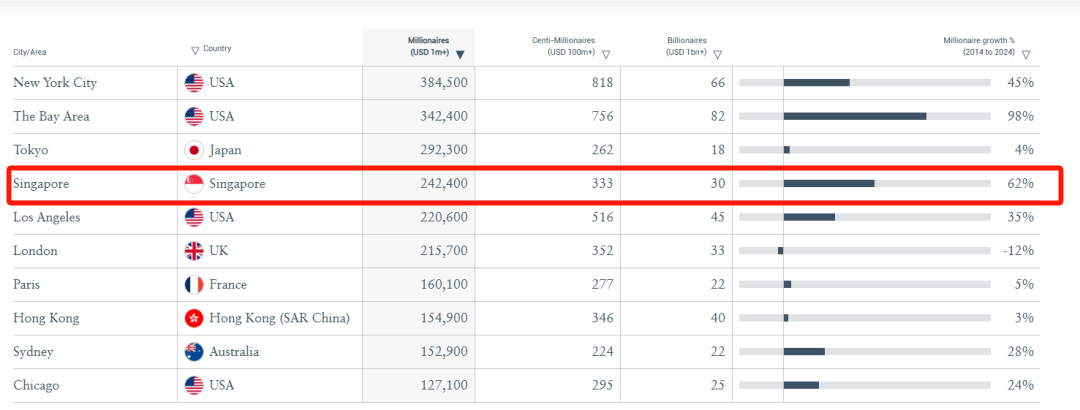Sort by Millionaires column arrow
This screenshot has height=410, width=1080.
(x=460, y=55)
